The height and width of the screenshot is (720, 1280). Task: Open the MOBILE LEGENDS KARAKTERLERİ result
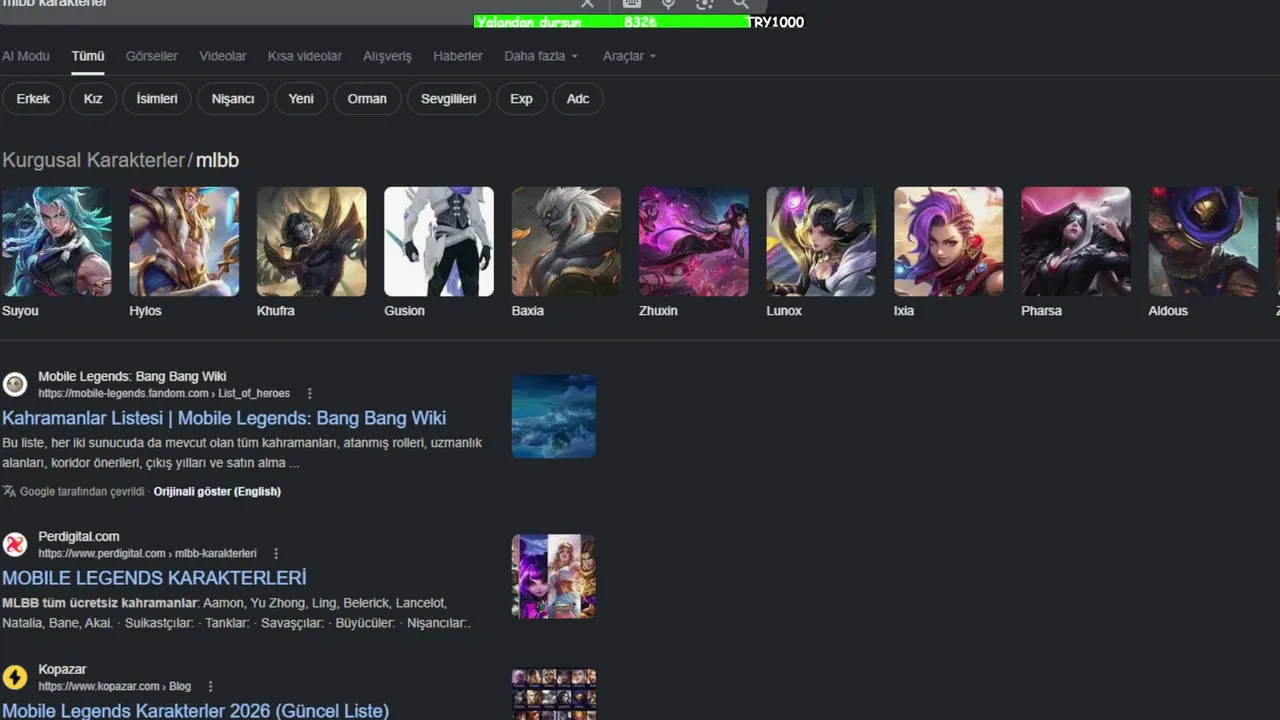tap(154, 578)
